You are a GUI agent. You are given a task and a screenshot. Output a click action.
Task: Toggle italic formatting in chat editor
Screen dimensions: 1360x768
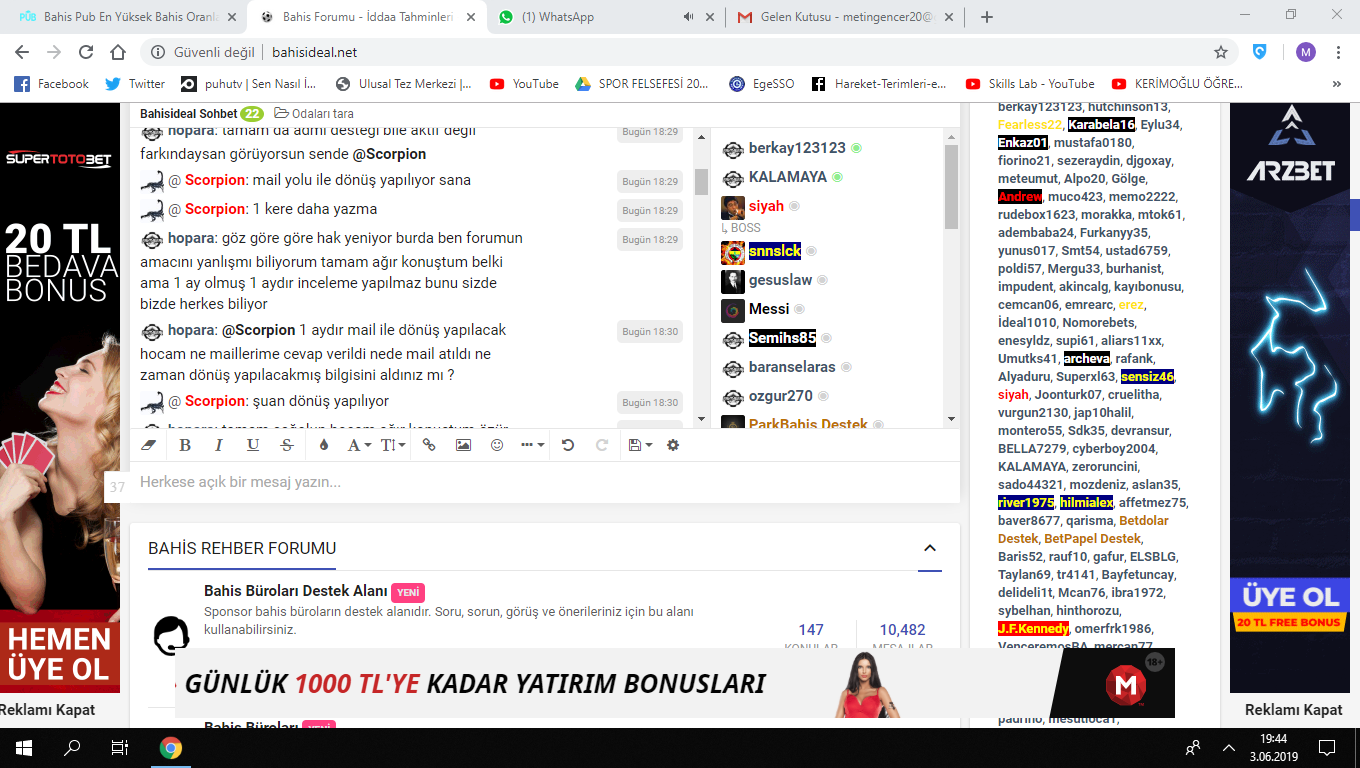click(x=218, y=445)
